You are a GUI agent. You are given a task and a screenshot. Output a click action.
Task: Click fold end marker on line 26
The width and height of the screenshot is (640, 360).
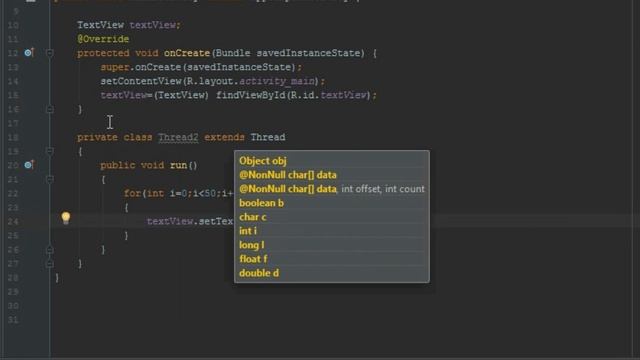point(50,249)
